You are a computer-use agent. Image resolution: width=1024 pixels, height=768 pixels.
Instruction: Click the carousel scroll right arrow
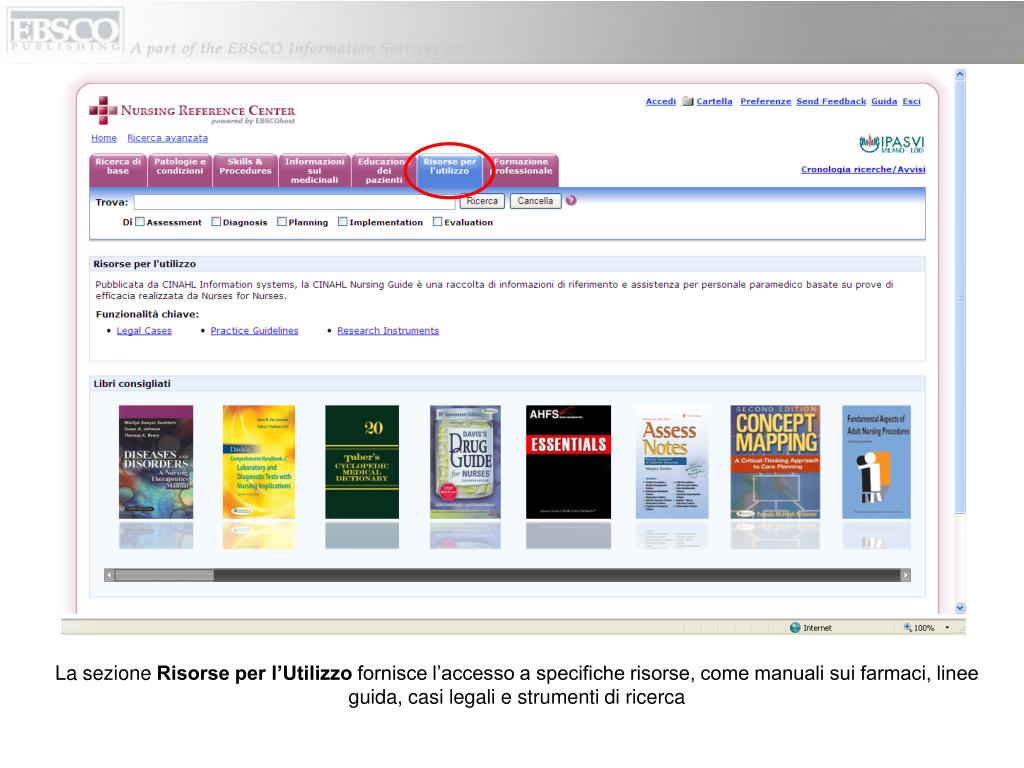tap(905, 575)
